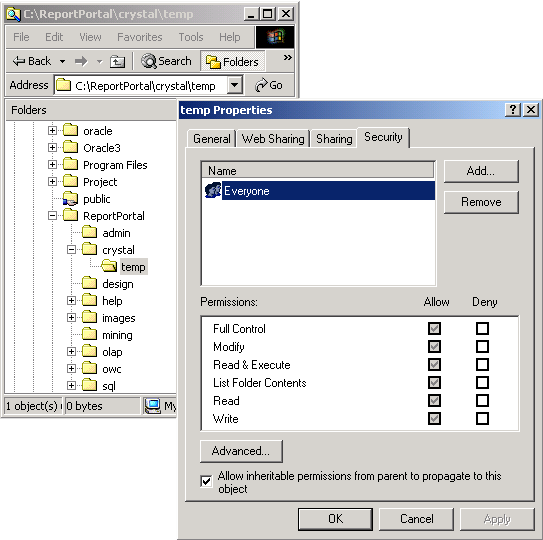Image resolution: width=543 pixels, height=540 pixels.
Task: Open the Favorites menu
Action: coord(140,37)
